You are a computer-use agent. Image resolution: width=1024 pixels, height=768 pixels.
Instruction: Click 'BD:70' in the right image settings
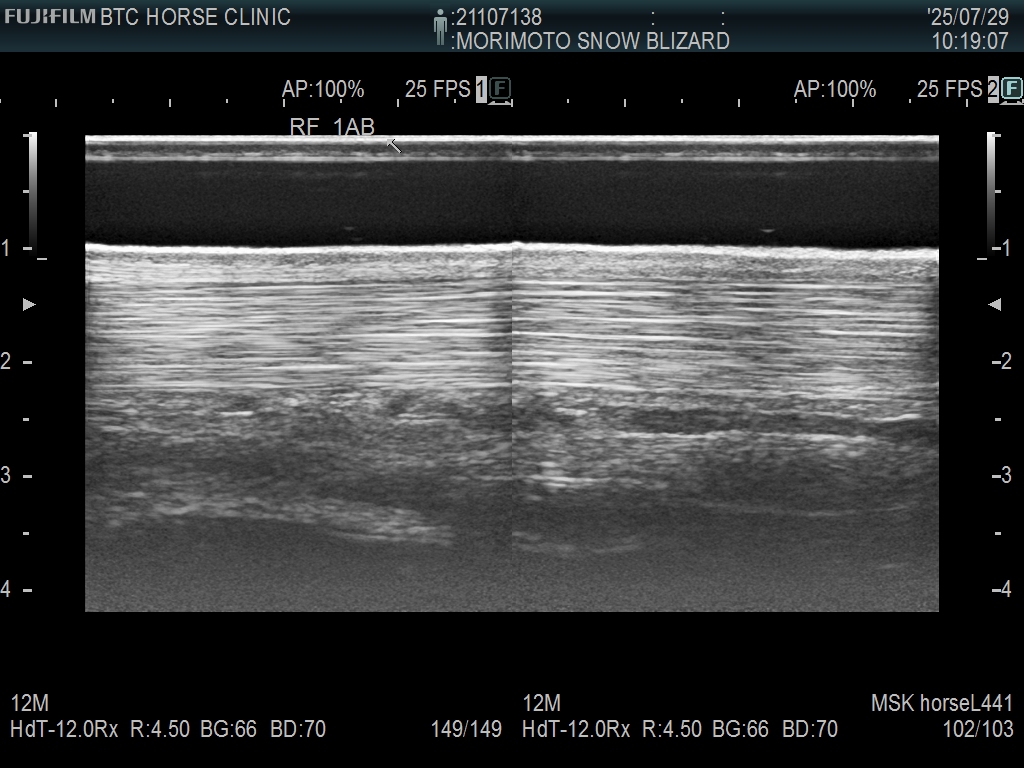[x=810, y=729]
